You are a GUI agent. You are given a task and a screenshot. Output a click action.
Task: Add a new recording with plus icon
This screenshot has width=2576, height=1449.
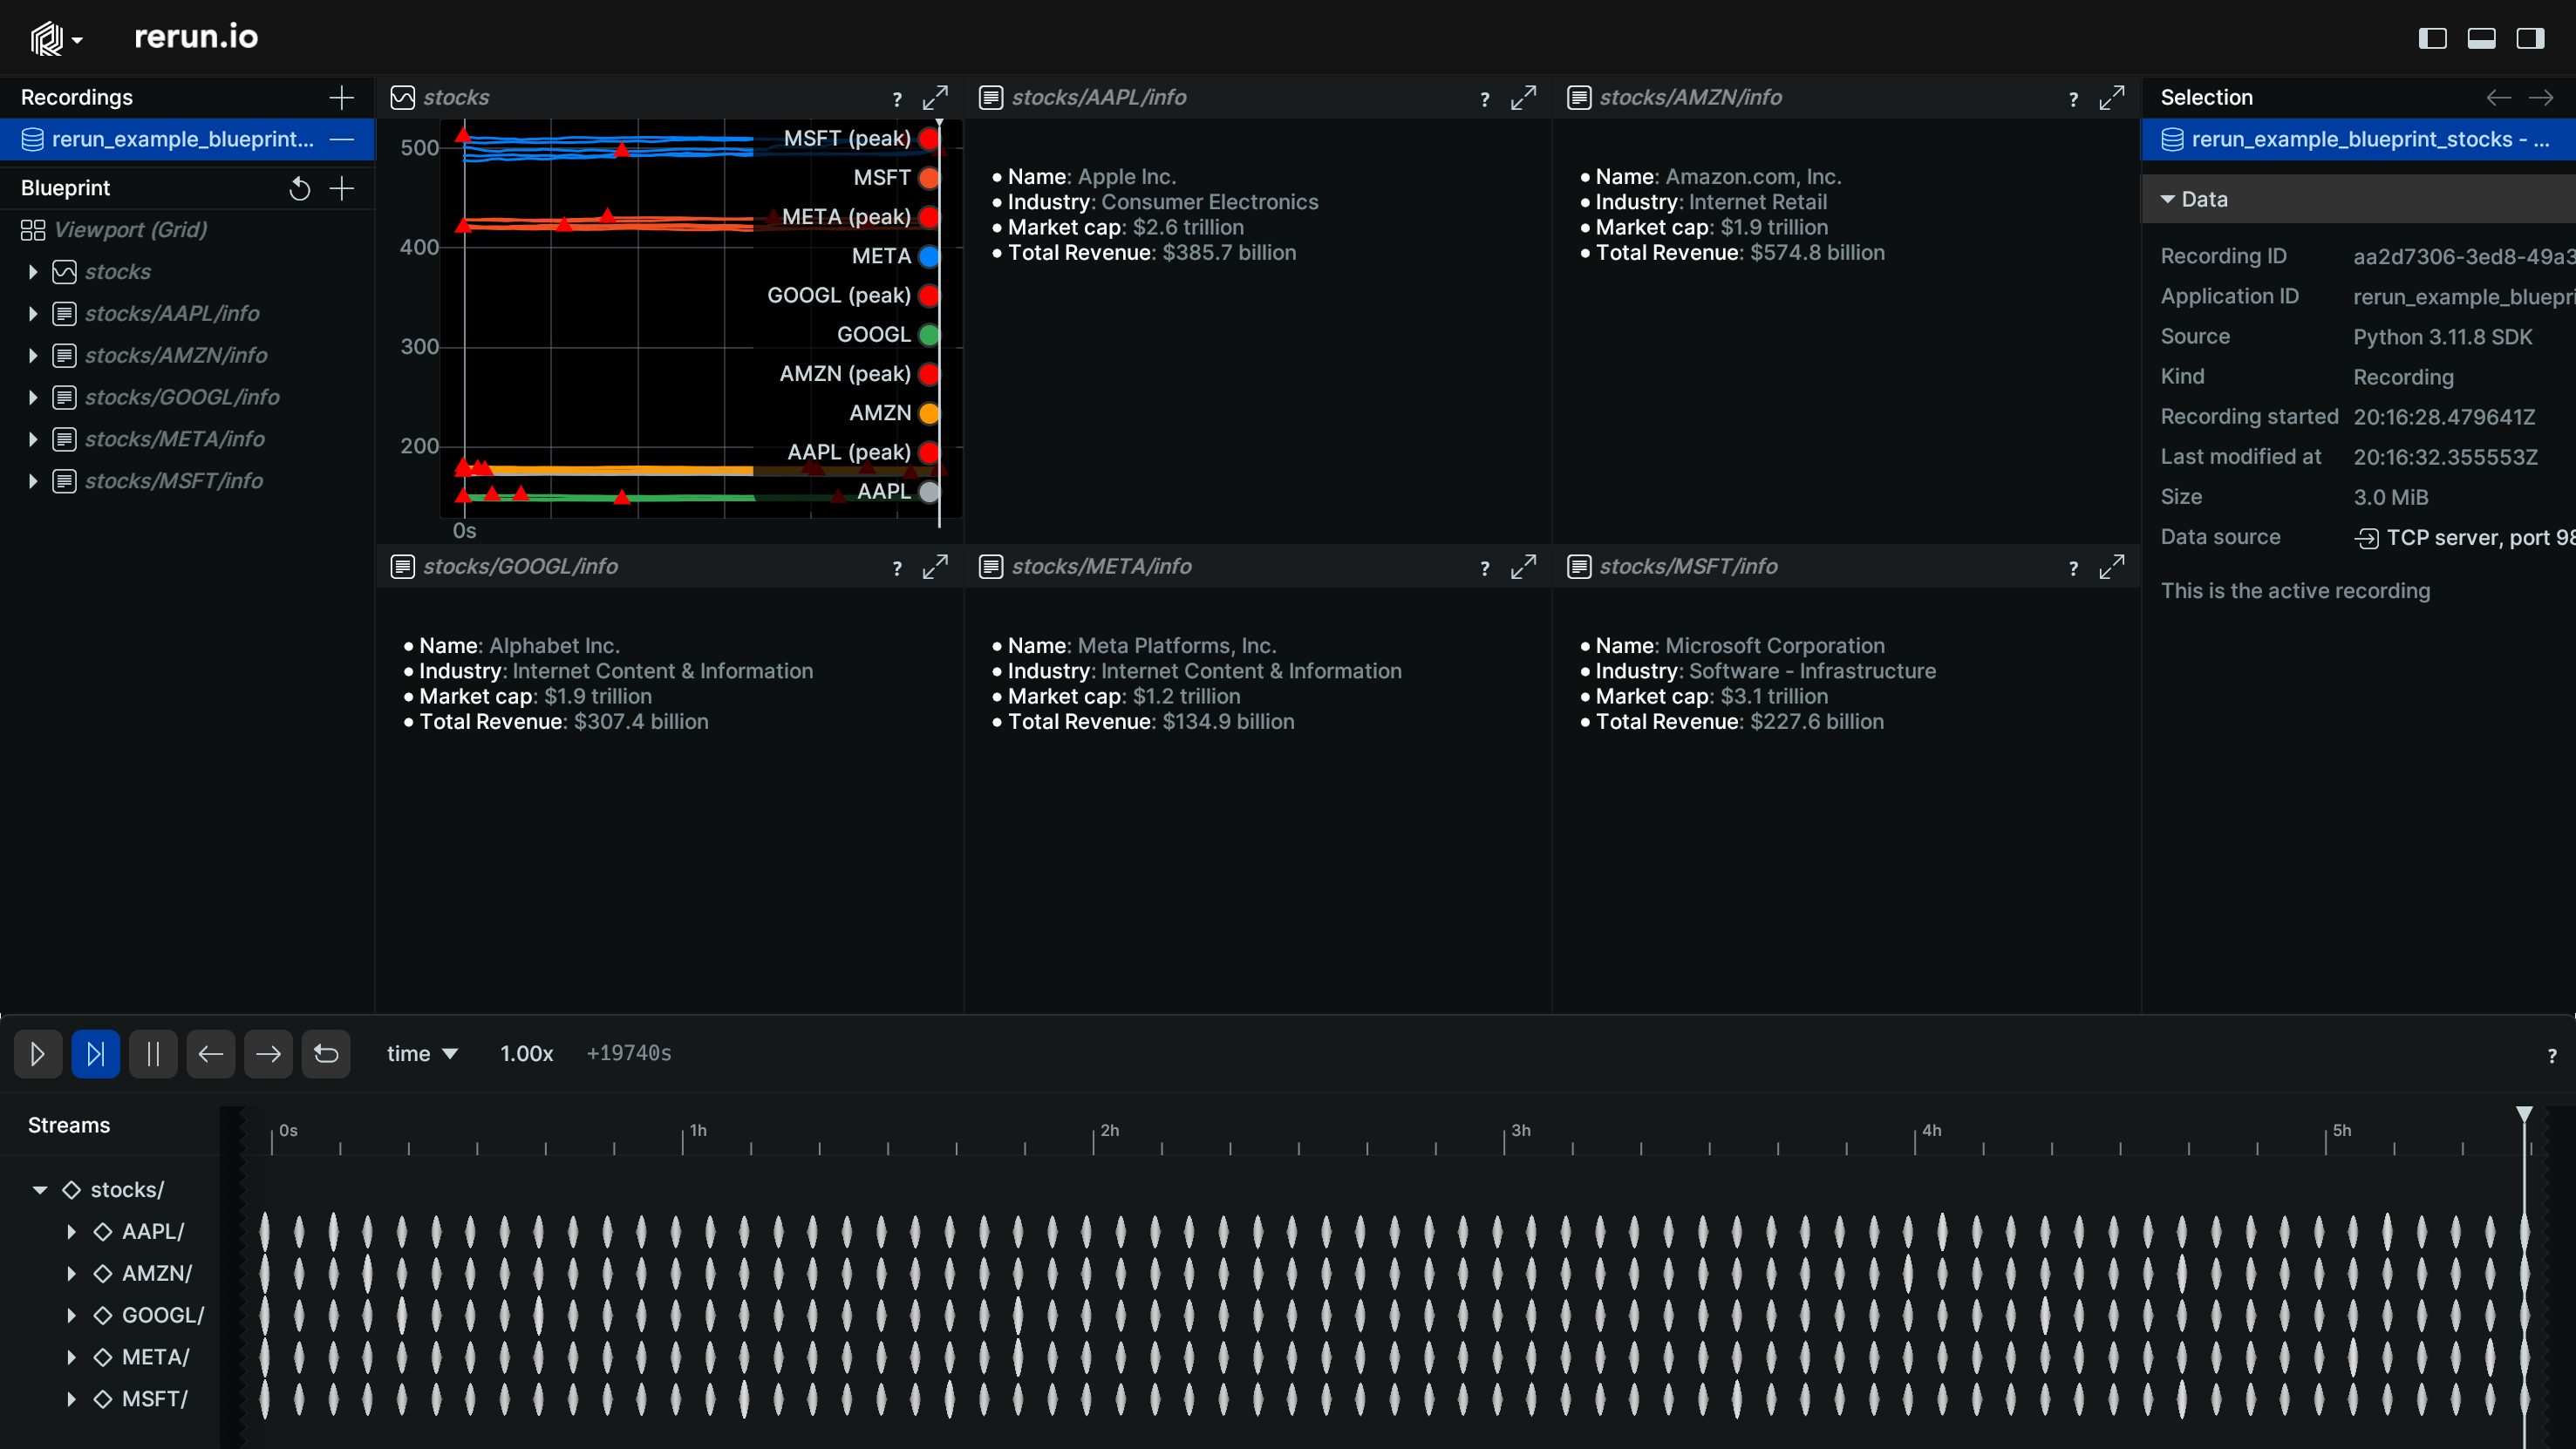click(x=342, y=97)
